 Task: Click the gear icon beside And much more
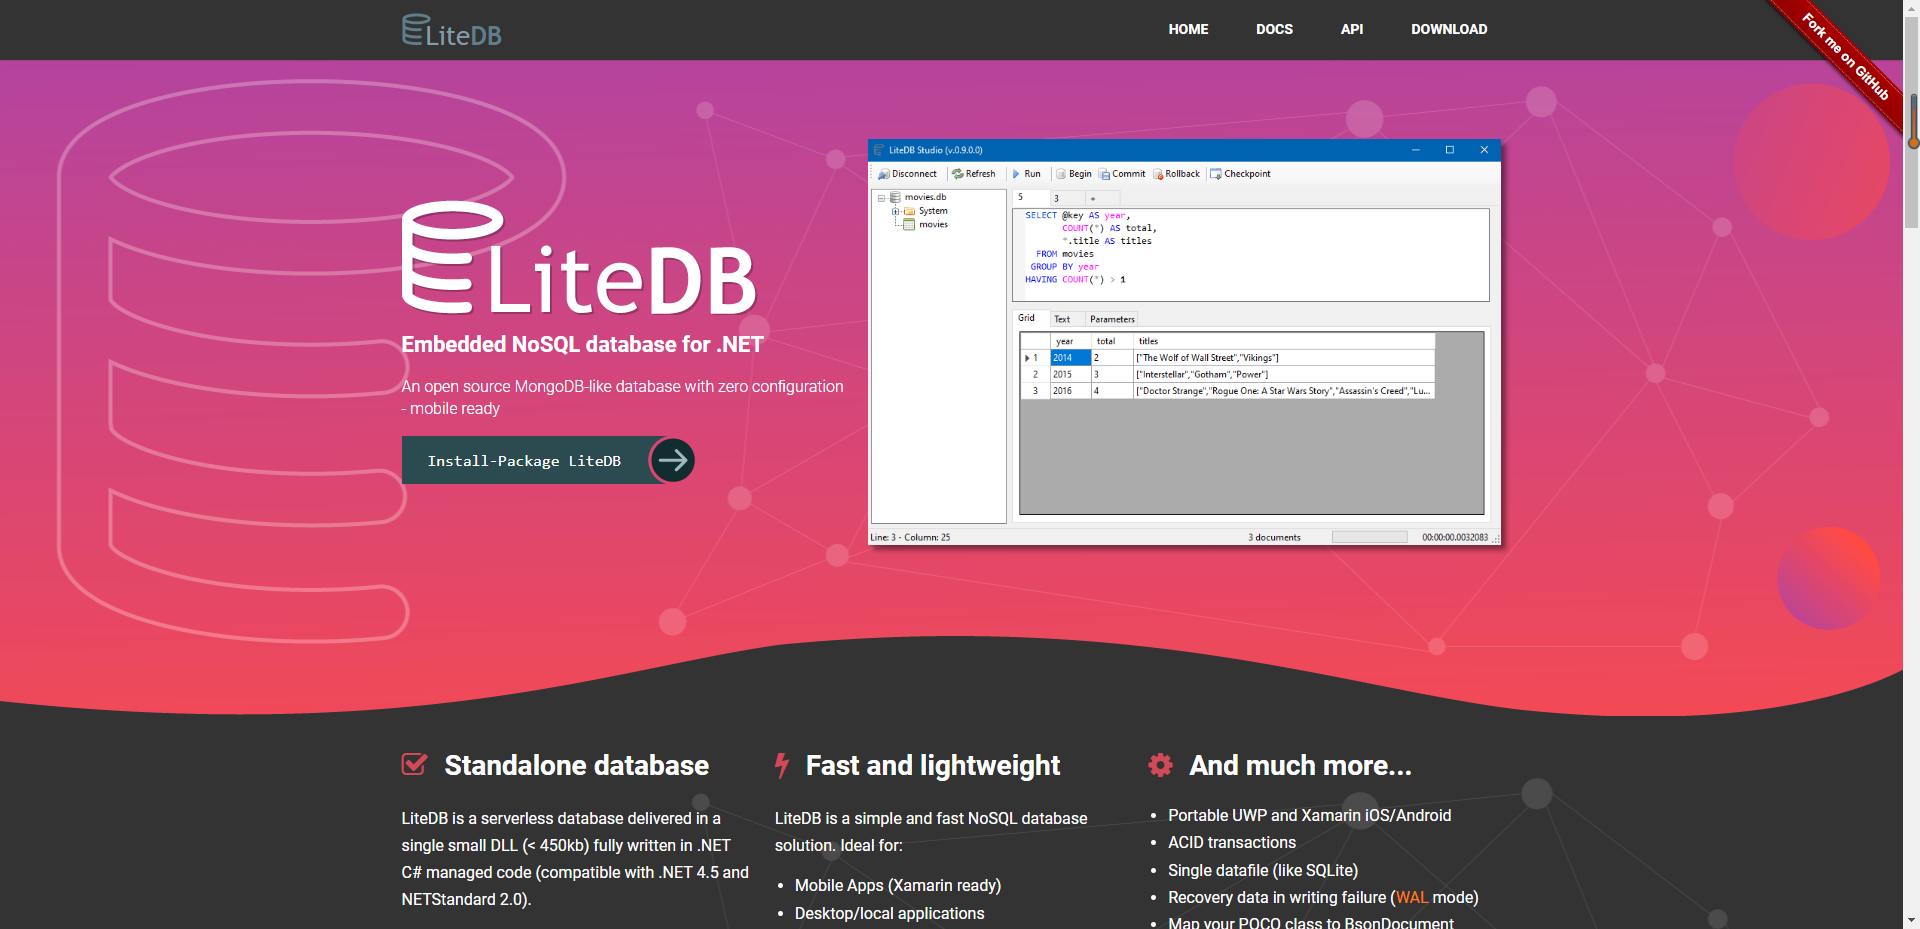pyautogui.click(x=1160, y=765)
